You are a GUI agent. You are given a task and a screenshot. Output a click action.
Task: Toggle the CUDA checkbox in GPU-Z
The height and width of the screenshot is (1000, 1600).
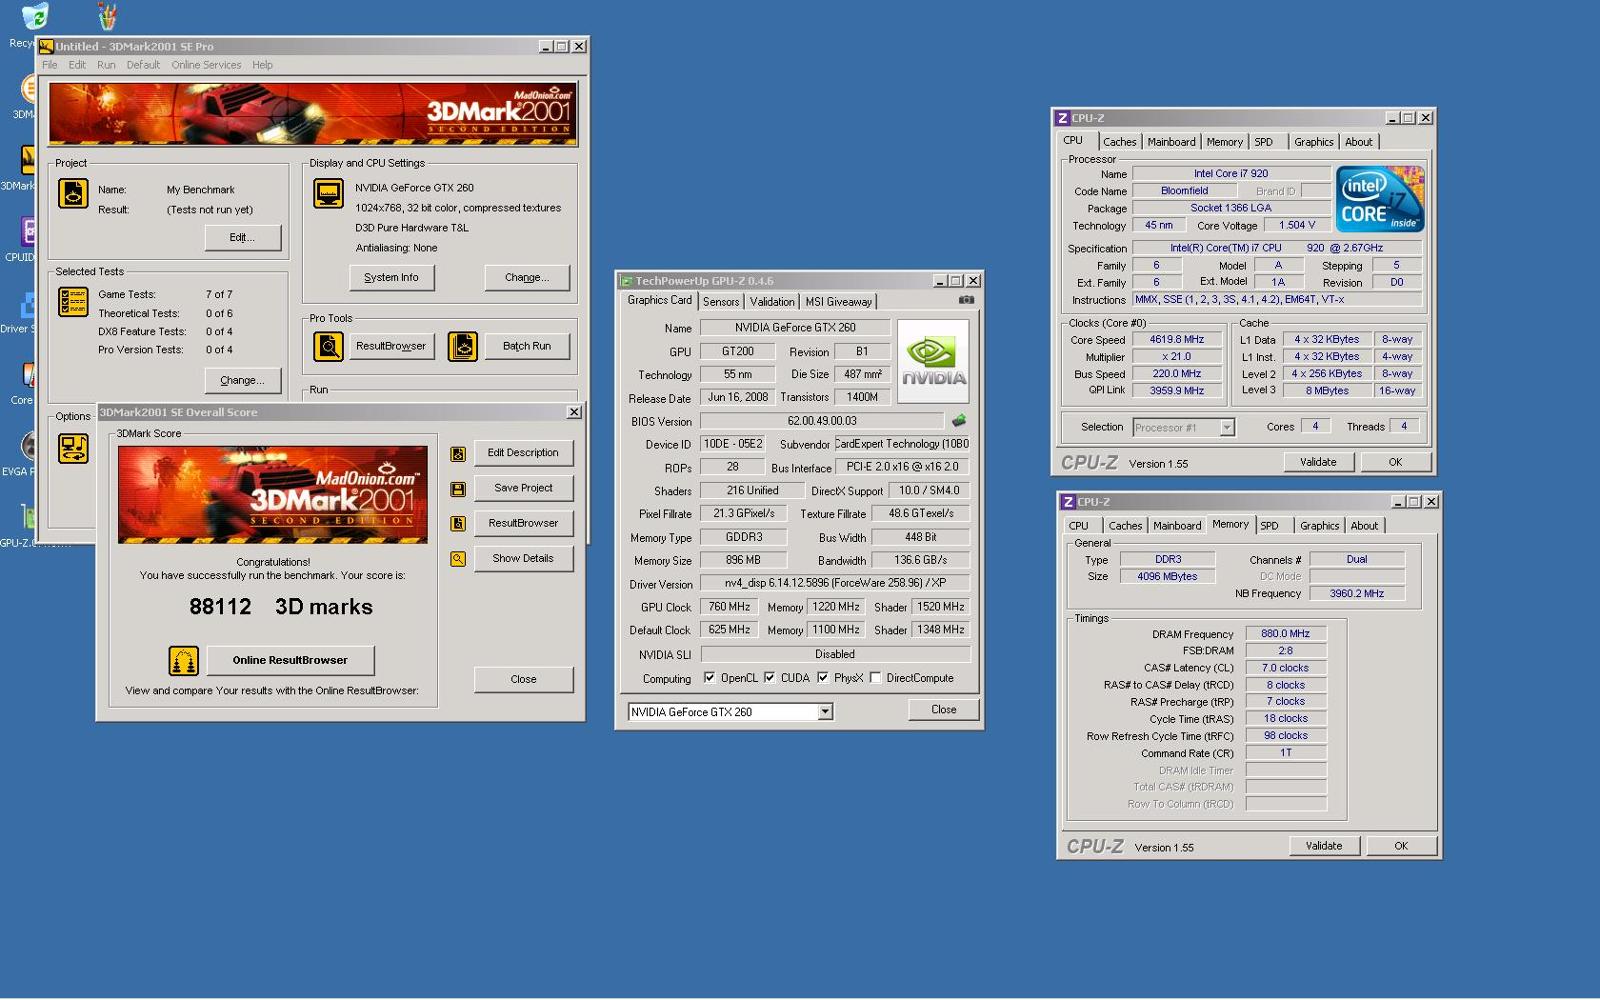coord(769,678)
